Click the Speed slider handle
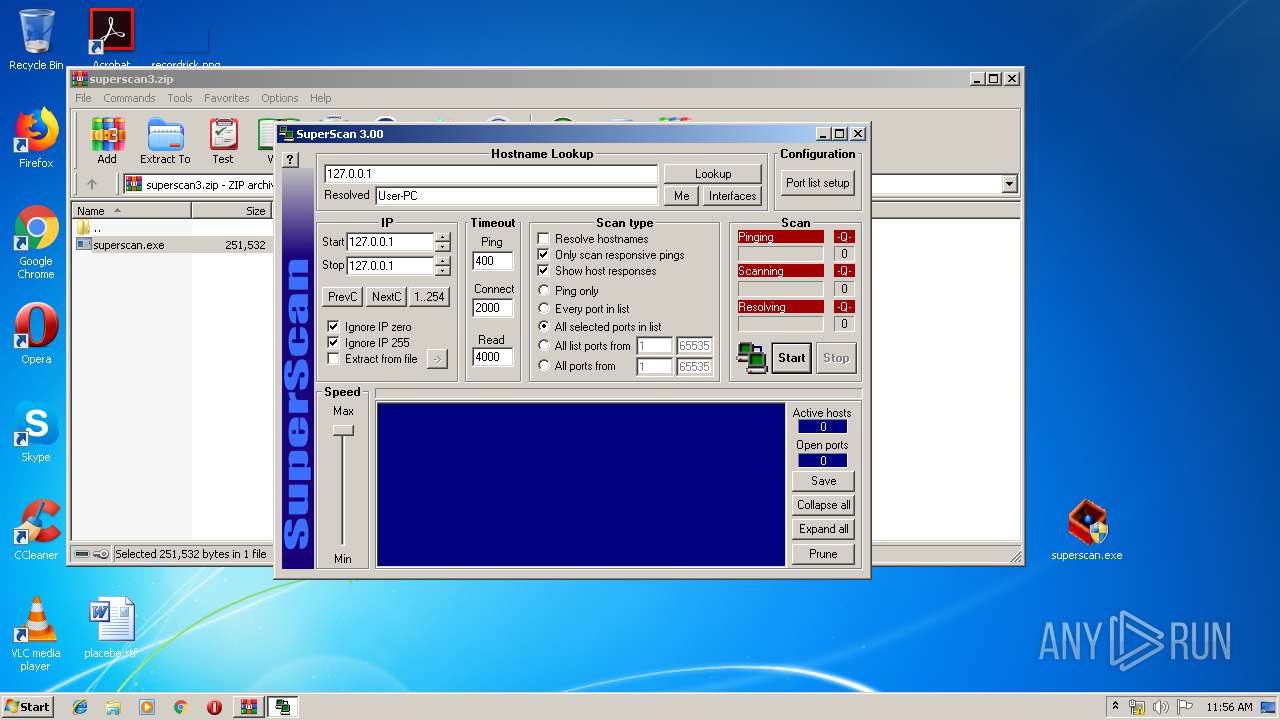The image size is (1280, 720). [x=343, y=430]
